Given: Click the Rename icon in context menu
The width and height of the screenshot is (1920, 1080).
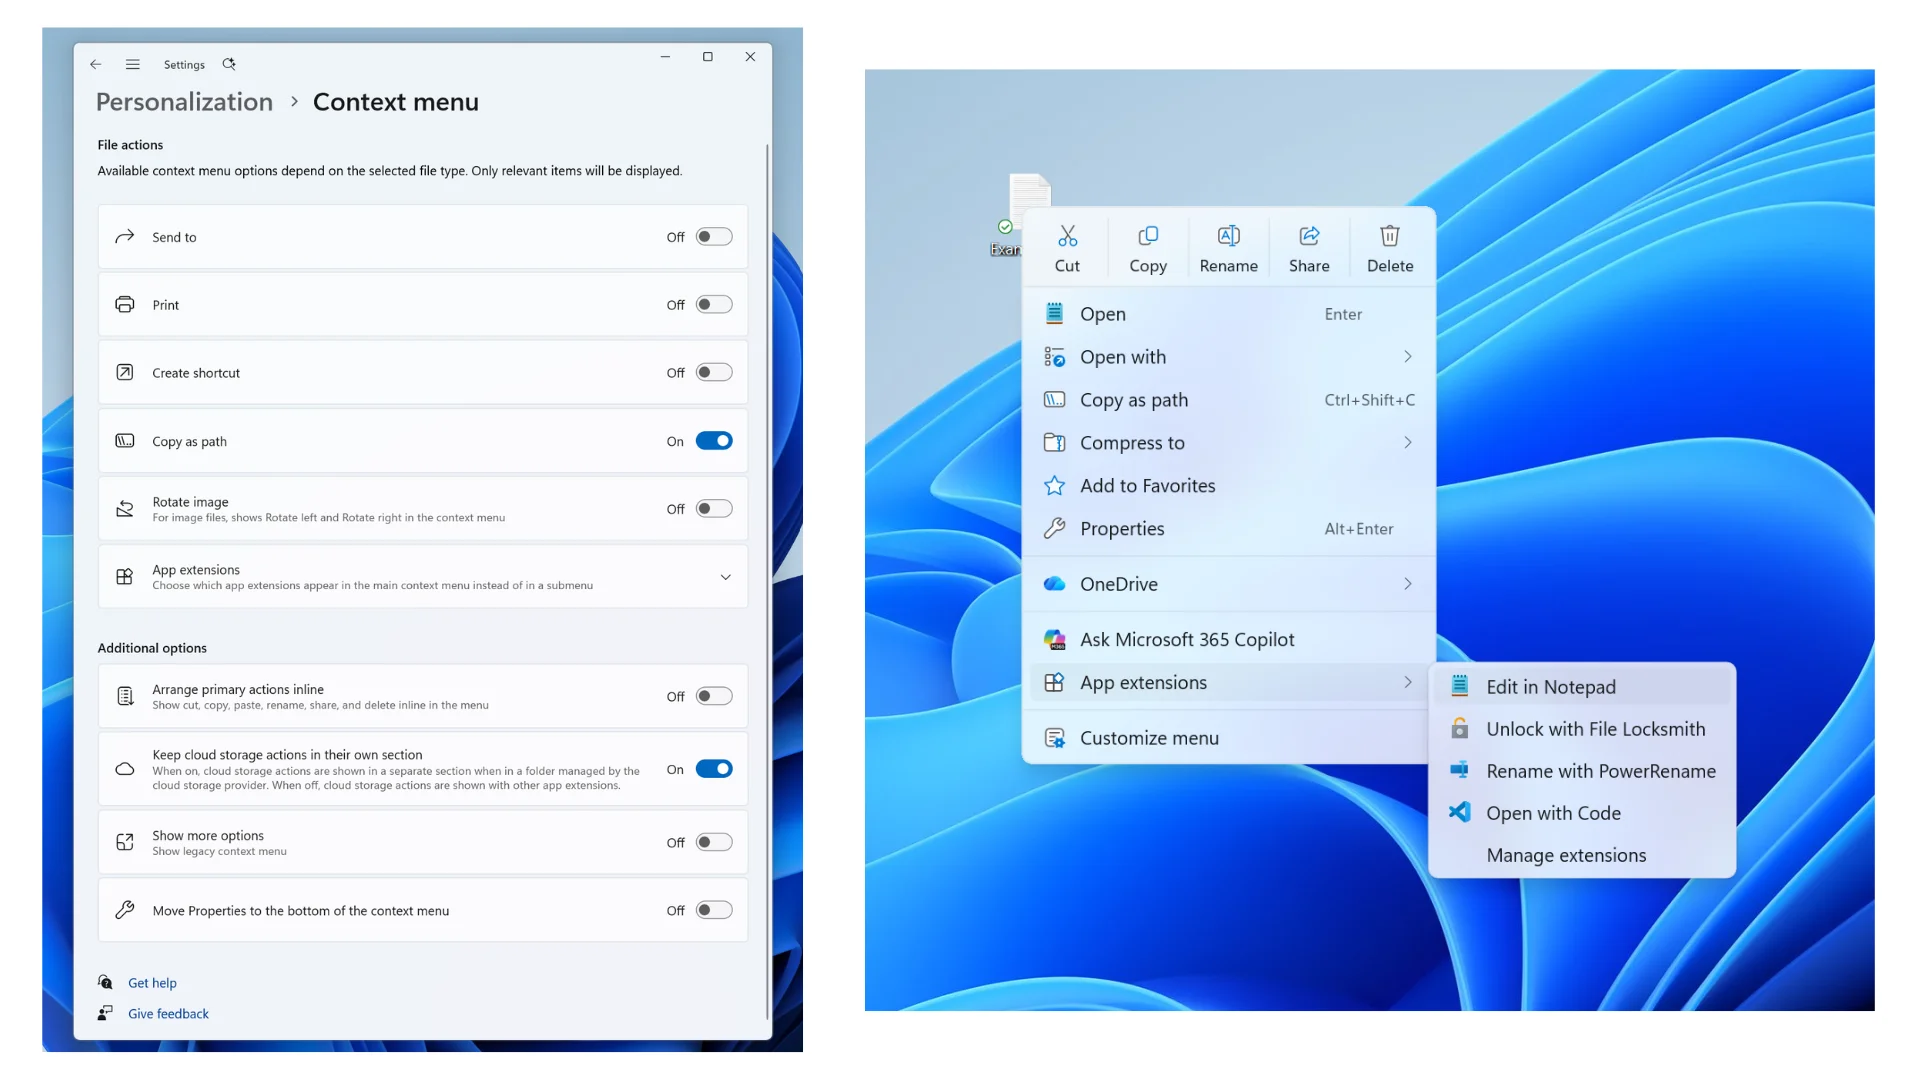Looking at the screenshot, I should [x=1229, y=236].
